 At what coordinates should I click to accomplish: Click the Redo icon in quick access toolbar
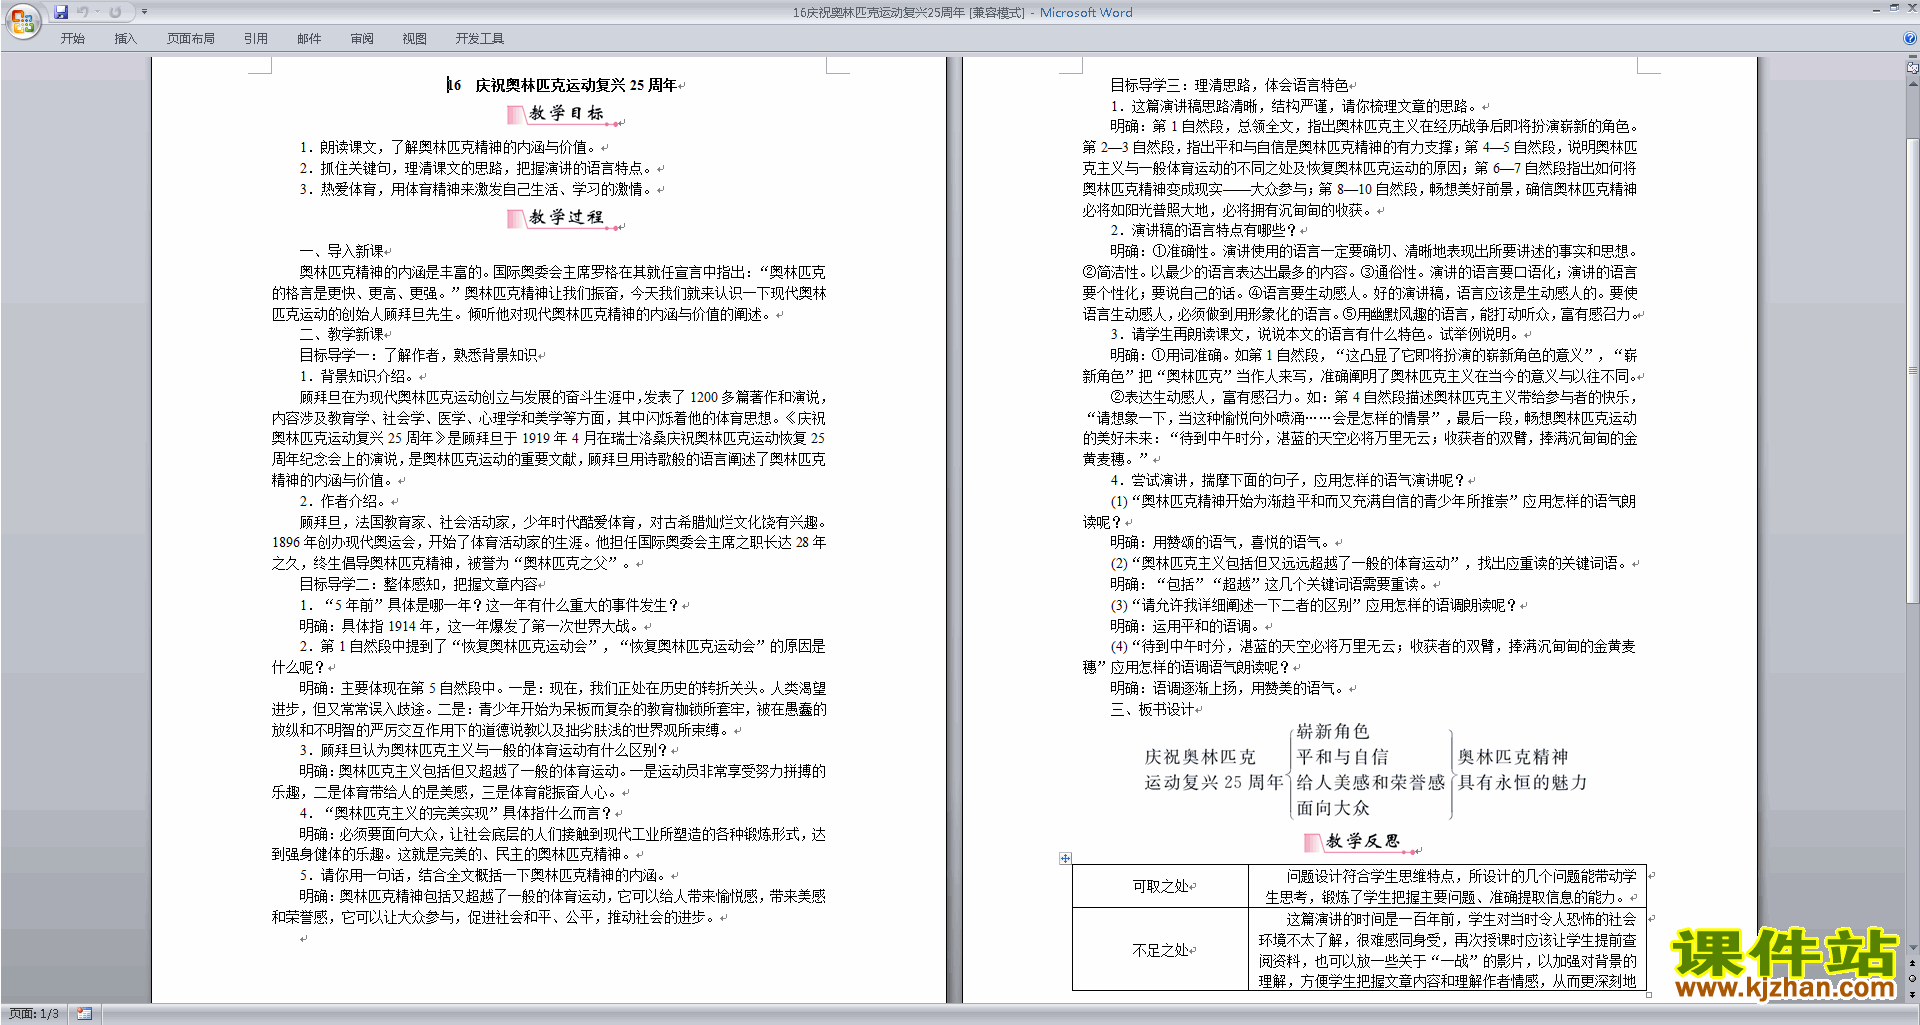(115, 12)
